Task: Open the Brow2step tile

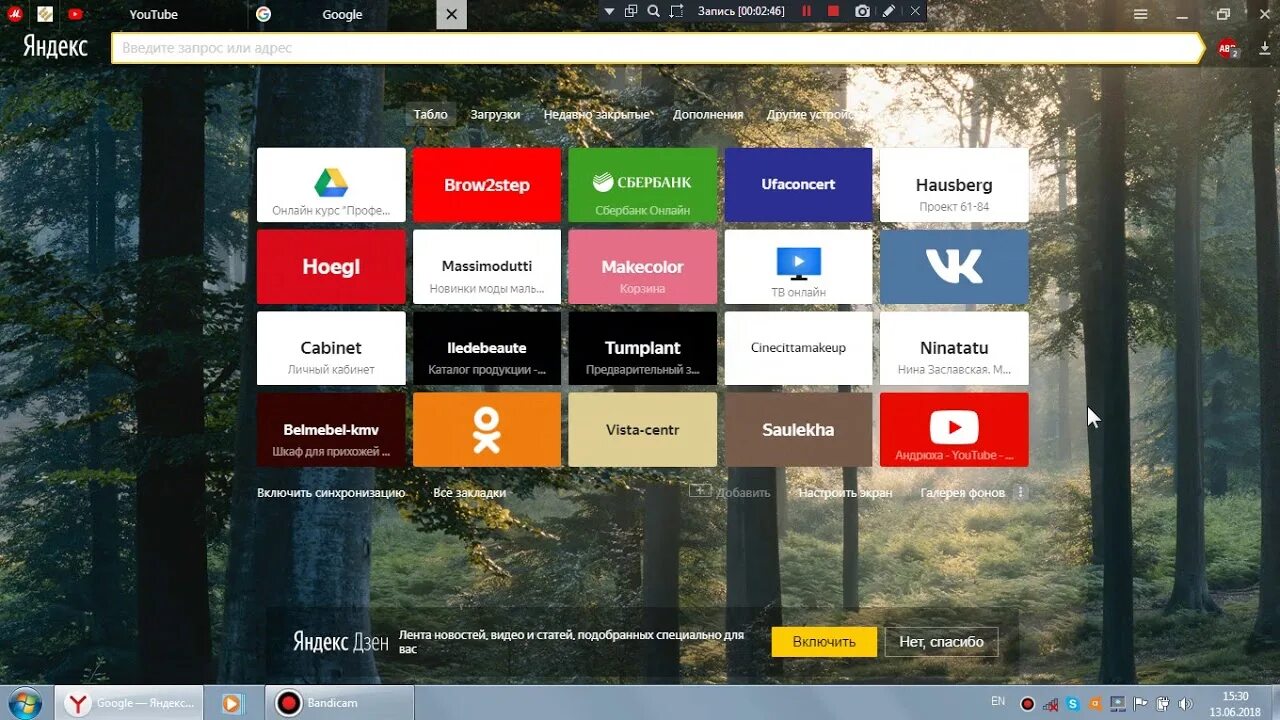Action: [x=487, y=185]
